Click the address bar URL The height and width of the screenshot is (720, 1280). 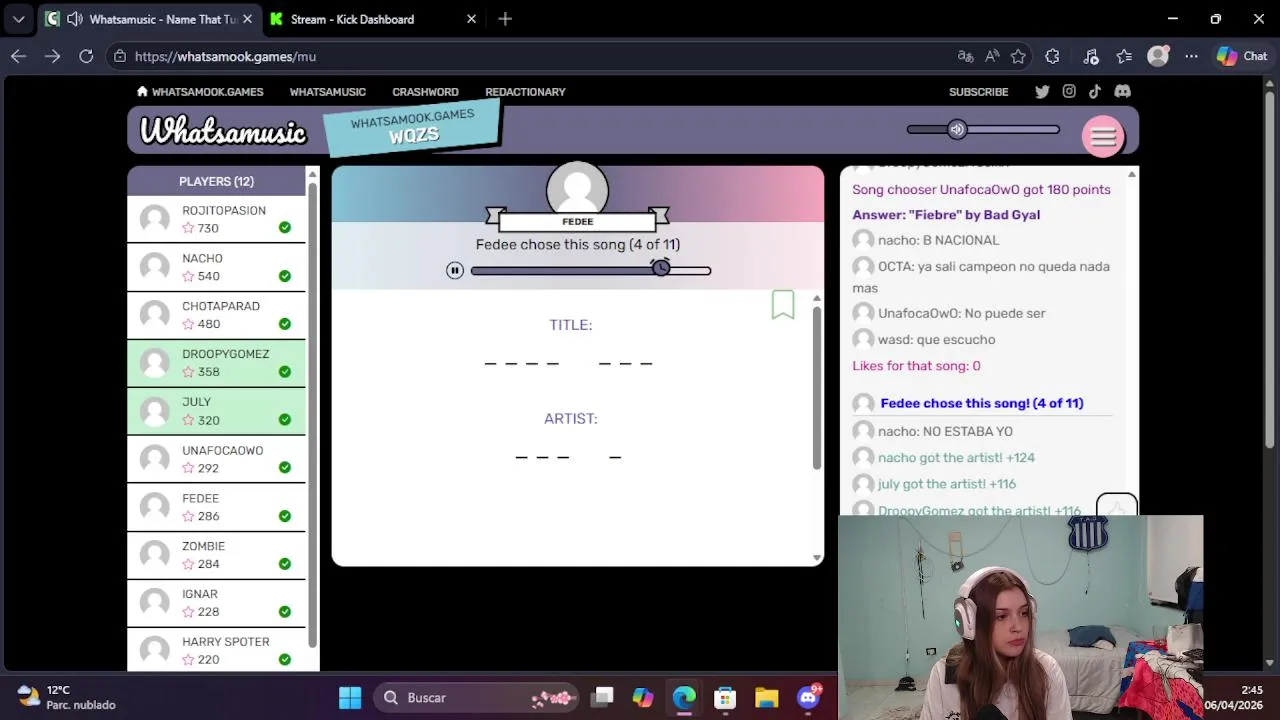tap(225, 57)
